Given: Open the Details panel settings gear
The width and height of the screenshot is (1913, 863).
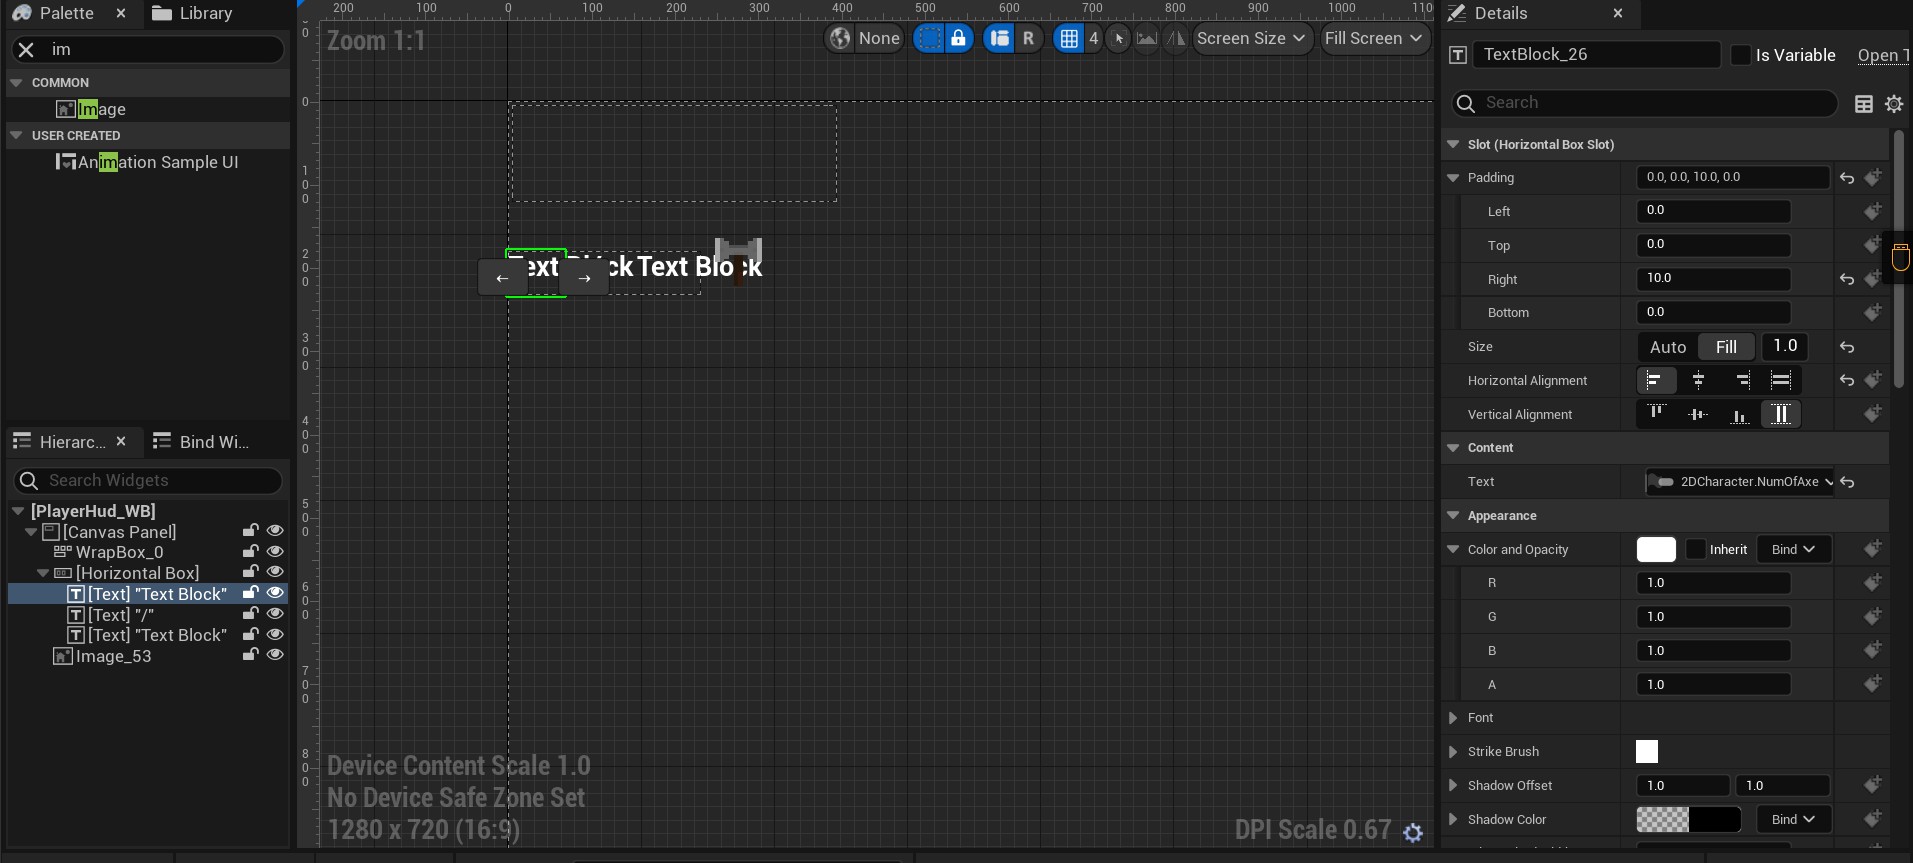Looking at the screenshot, I should click(1893, 104).
